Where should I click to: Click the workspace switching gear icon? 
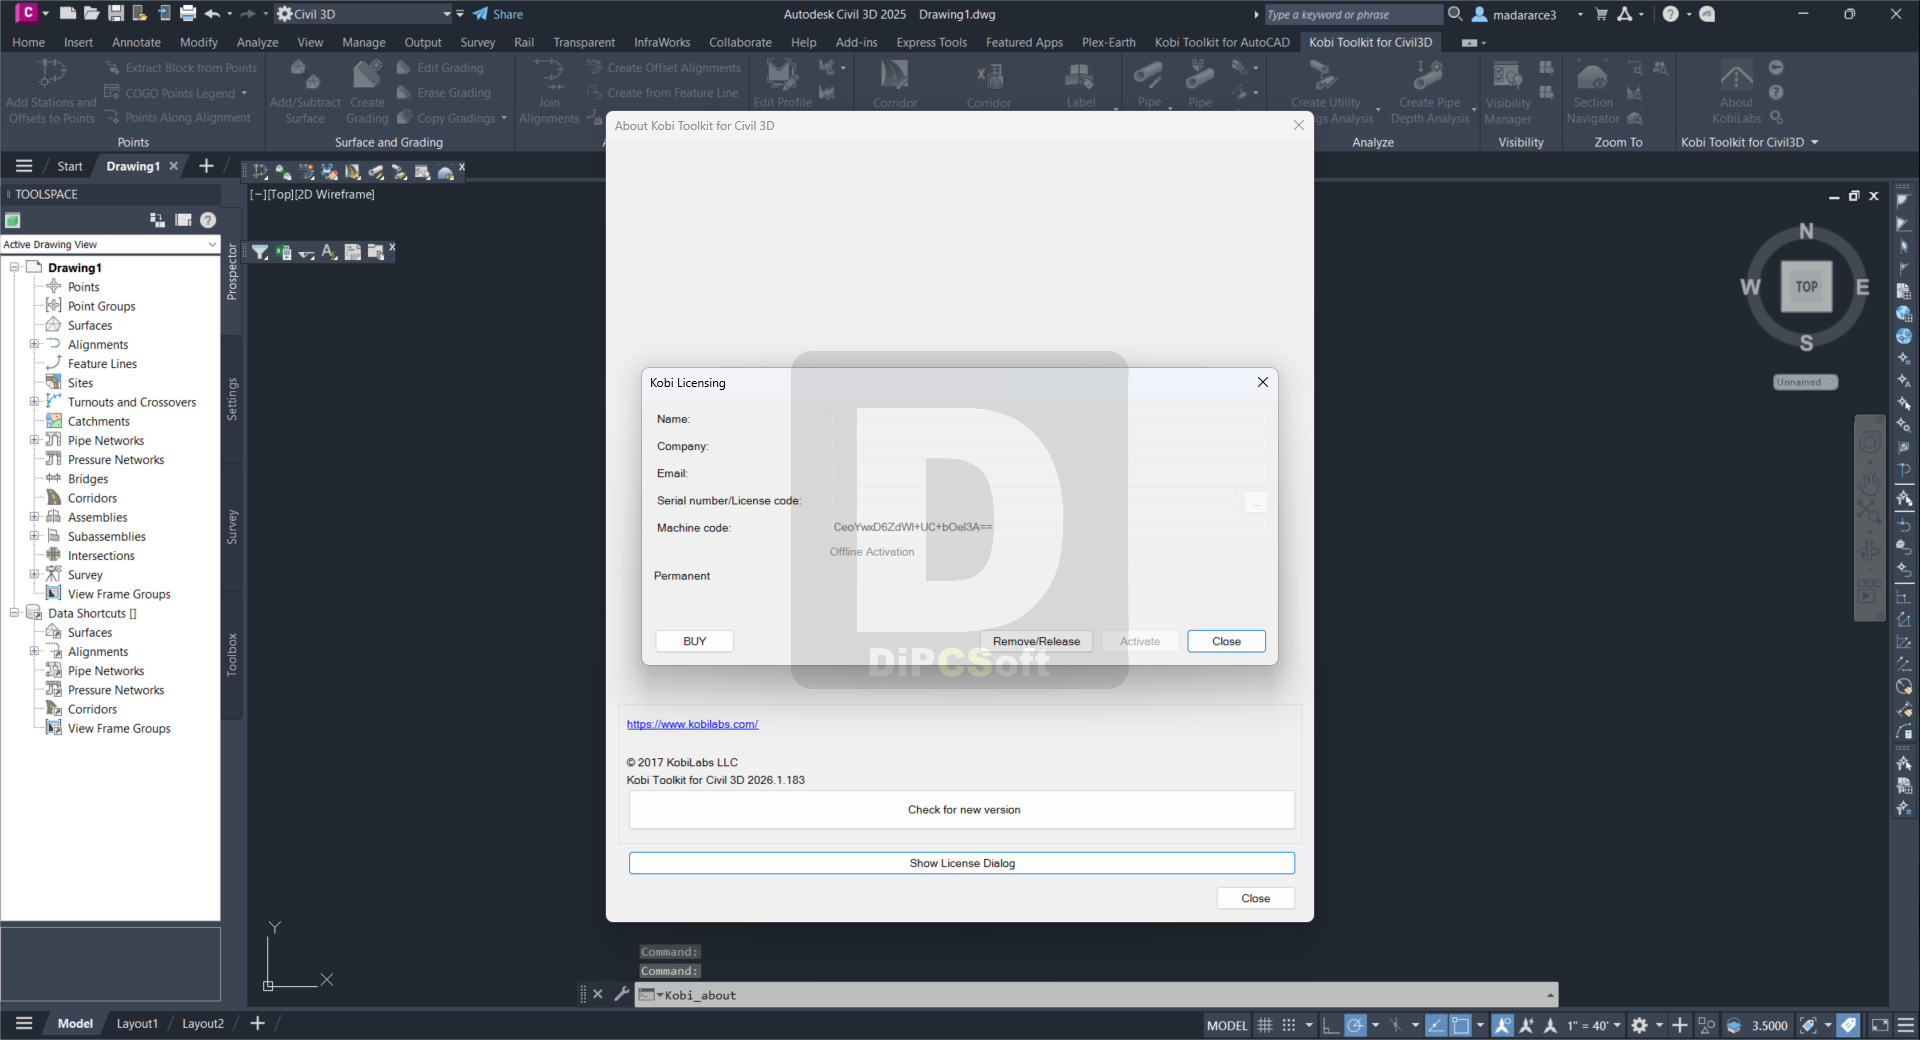(1639, 1025)
